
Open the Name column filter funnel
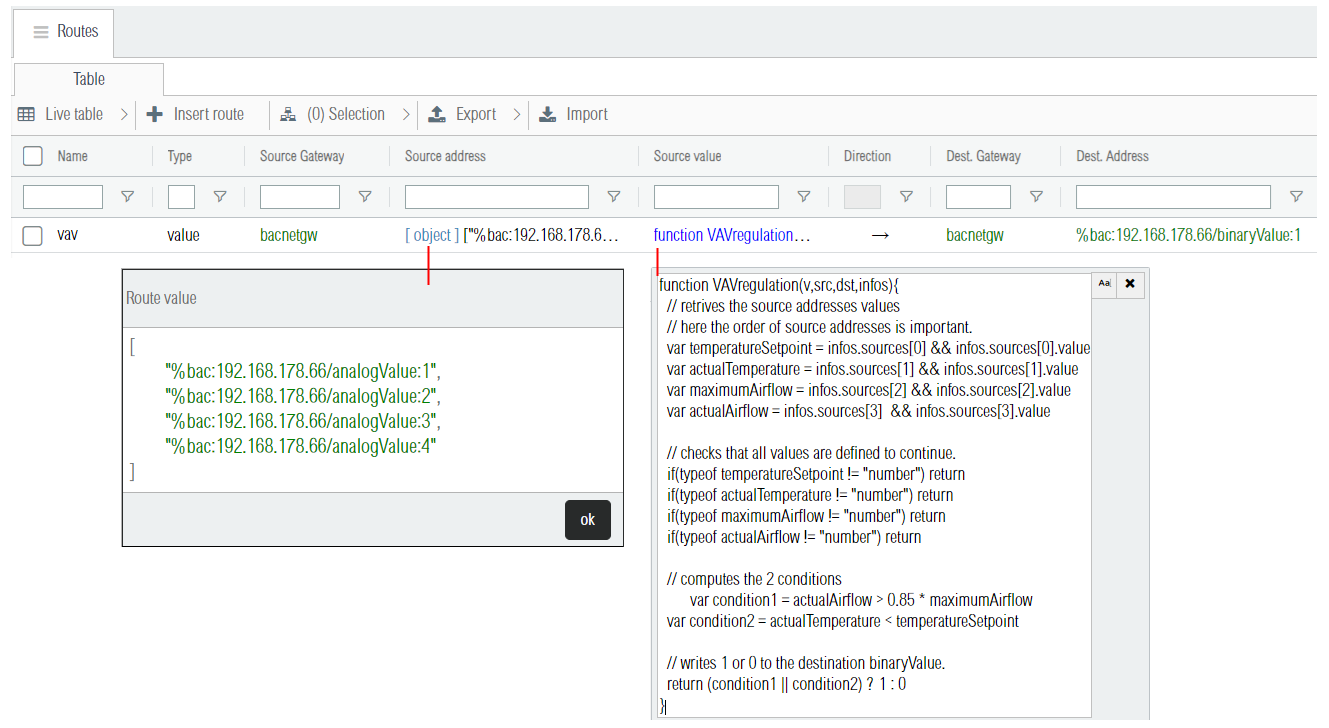127,196
